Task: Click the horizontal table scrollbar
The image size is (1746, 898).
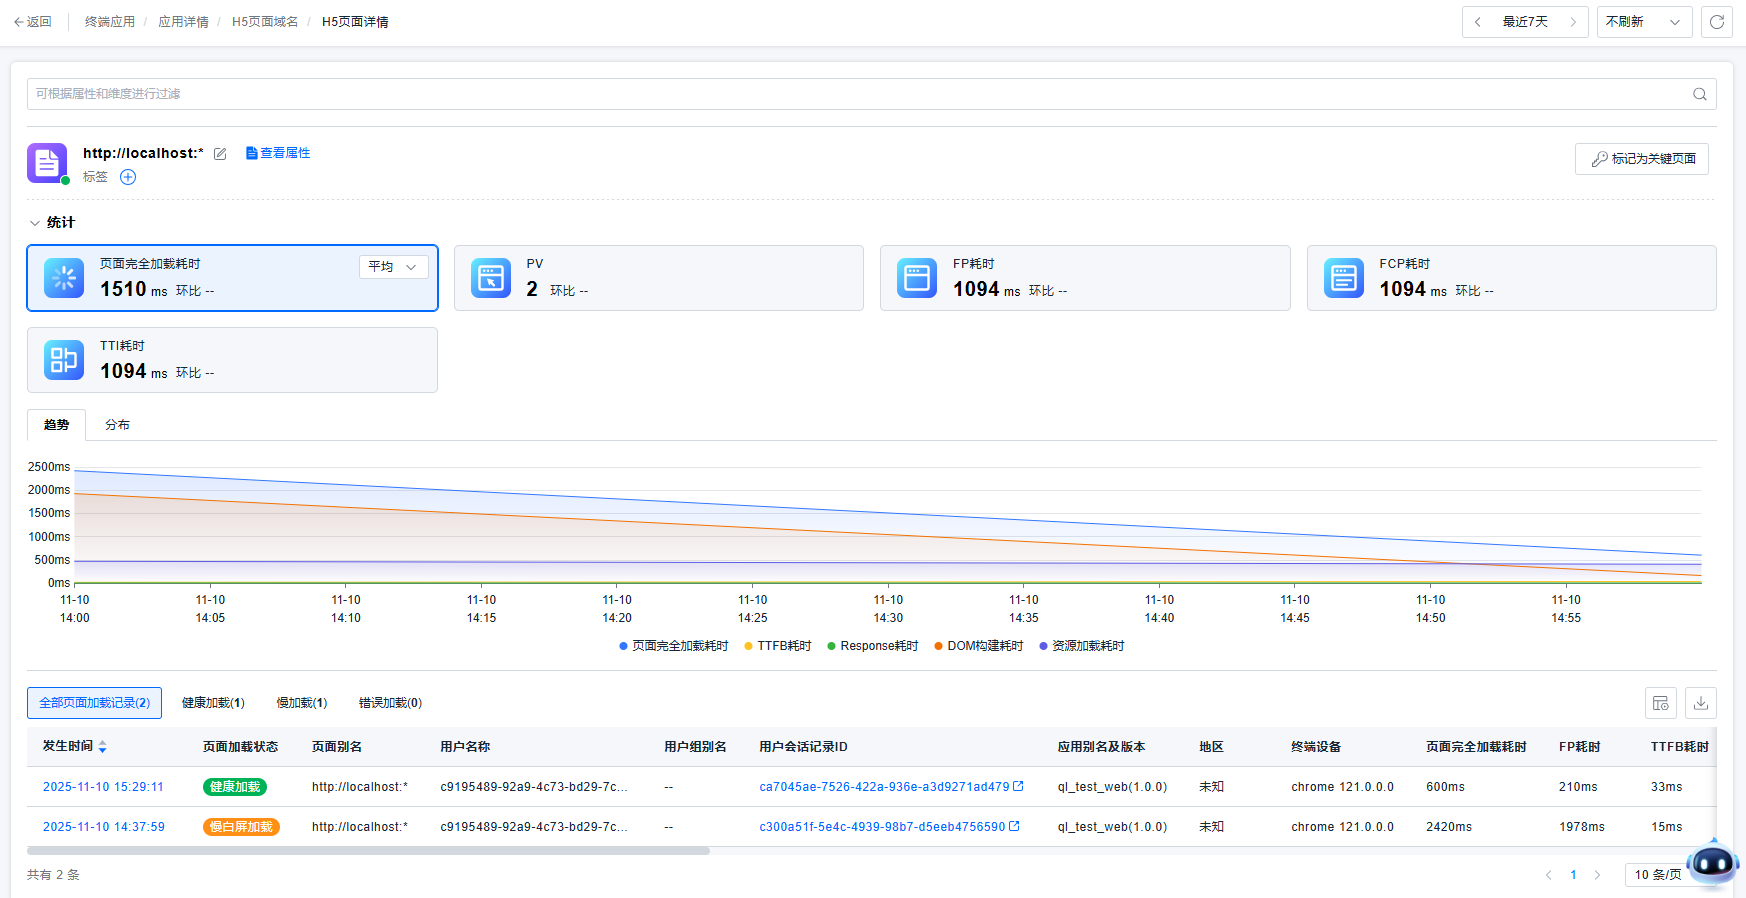Action: 368,851
